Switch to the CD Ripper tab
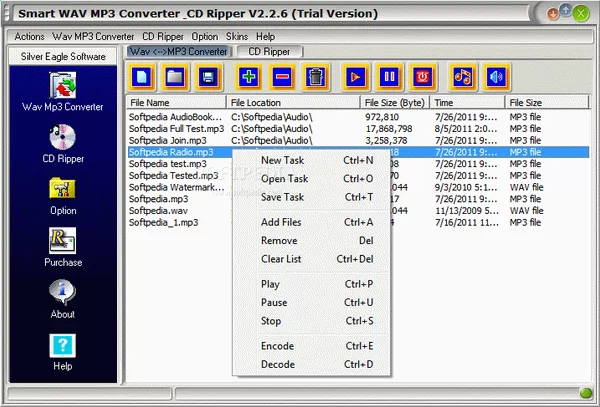The image size is (600, 407). (269, 51)
